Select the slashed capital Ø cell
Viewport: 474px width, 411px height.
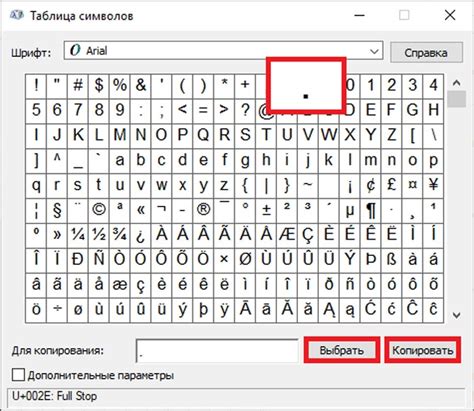245,261
